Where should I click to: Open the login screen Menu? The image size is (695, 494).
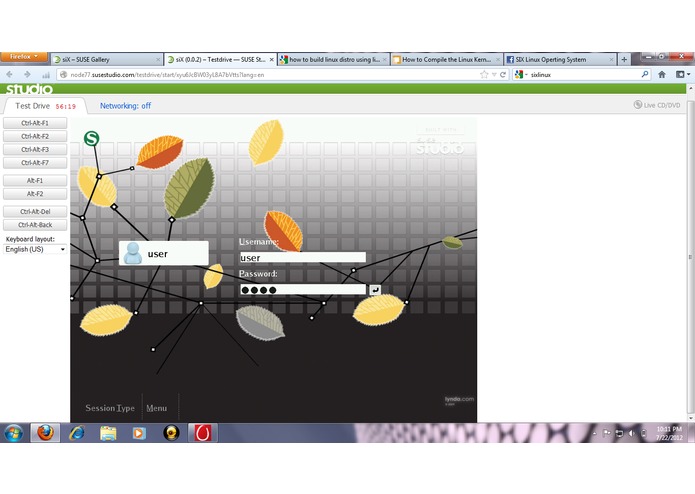point(156,408)
